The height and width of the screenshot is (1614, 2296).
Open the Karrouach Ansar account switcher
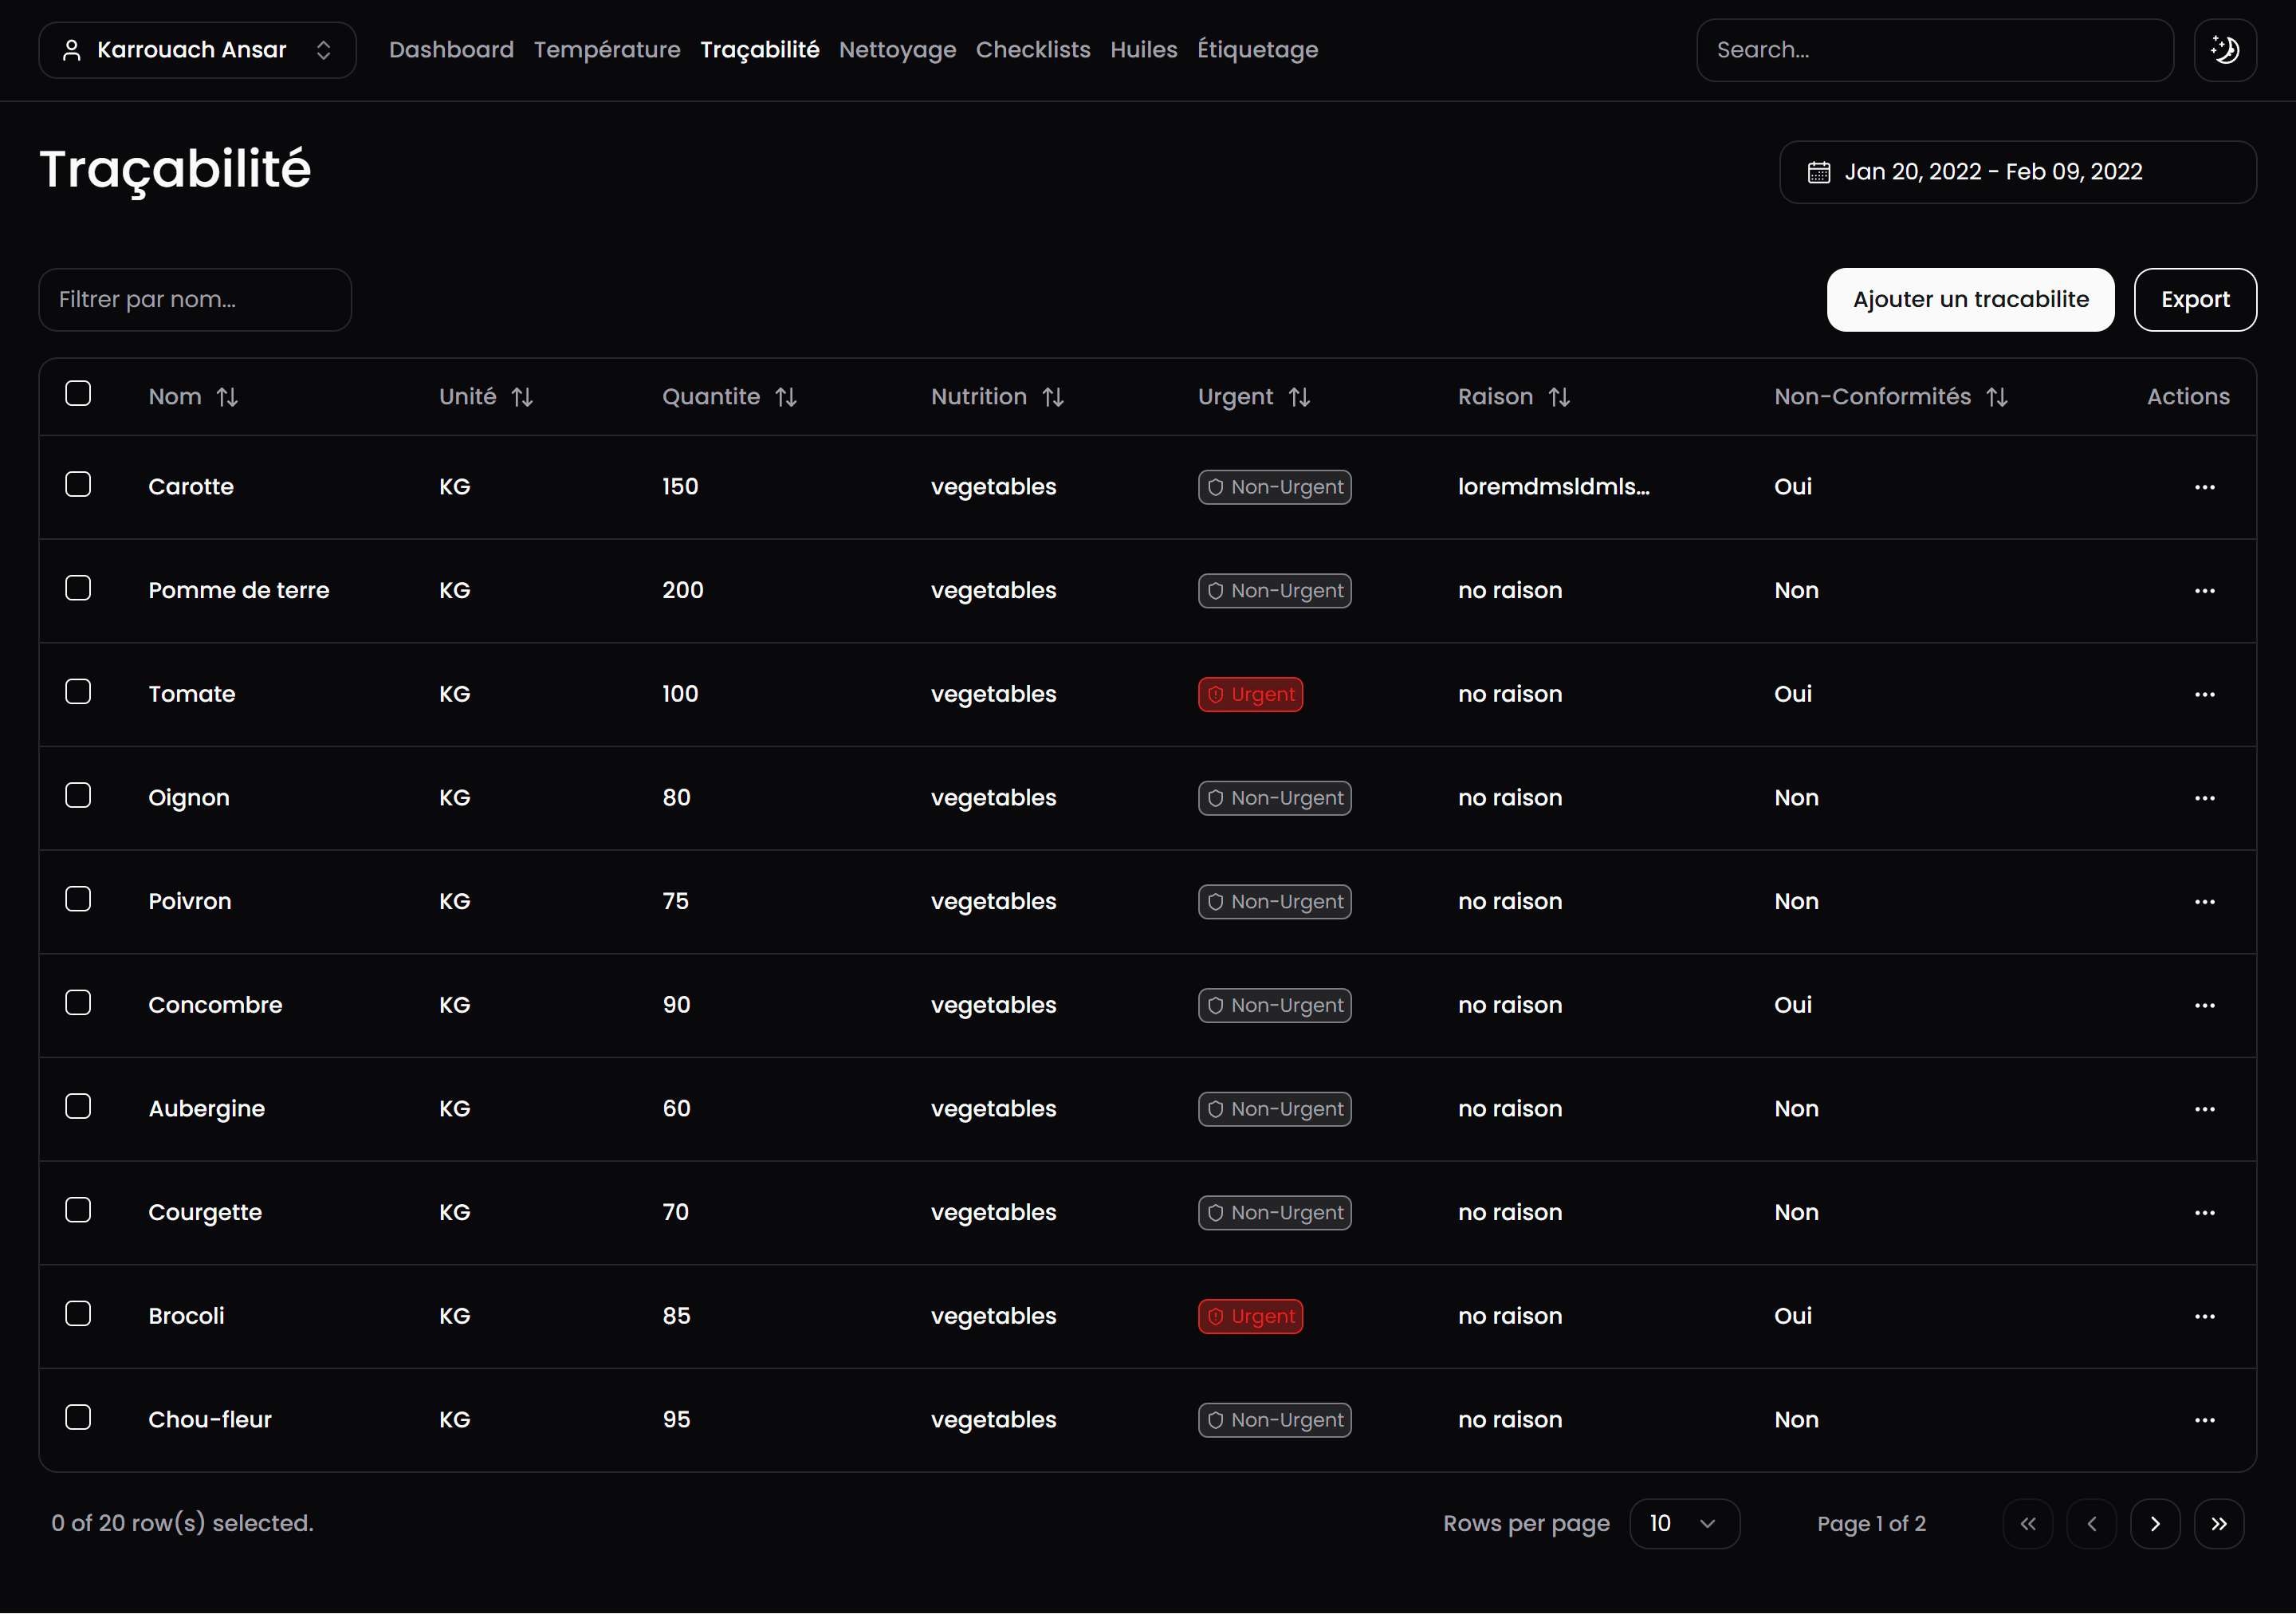point(197,50)
